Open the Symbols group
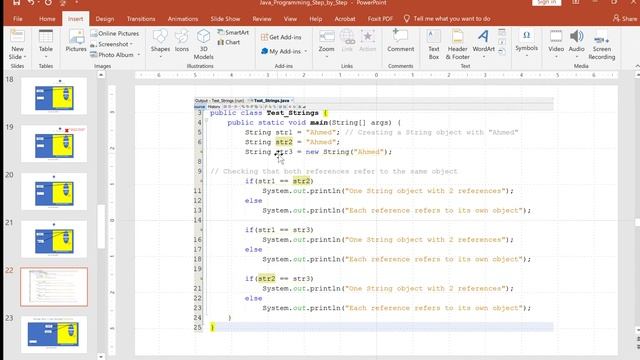This screenshot has width=640, height=360. tap(527, 43)
